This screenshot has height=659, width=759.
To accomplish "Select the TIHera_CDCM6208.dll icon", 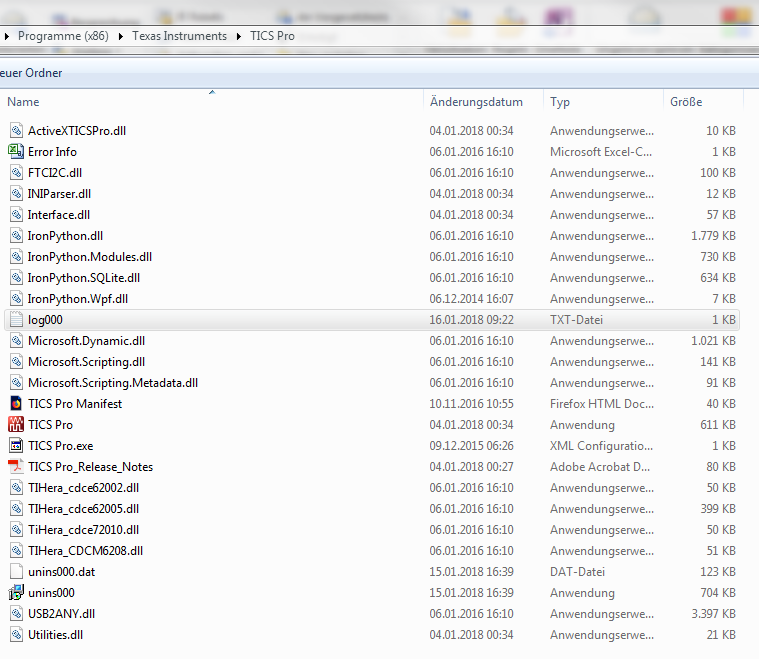I will click(x=16, y=551).
